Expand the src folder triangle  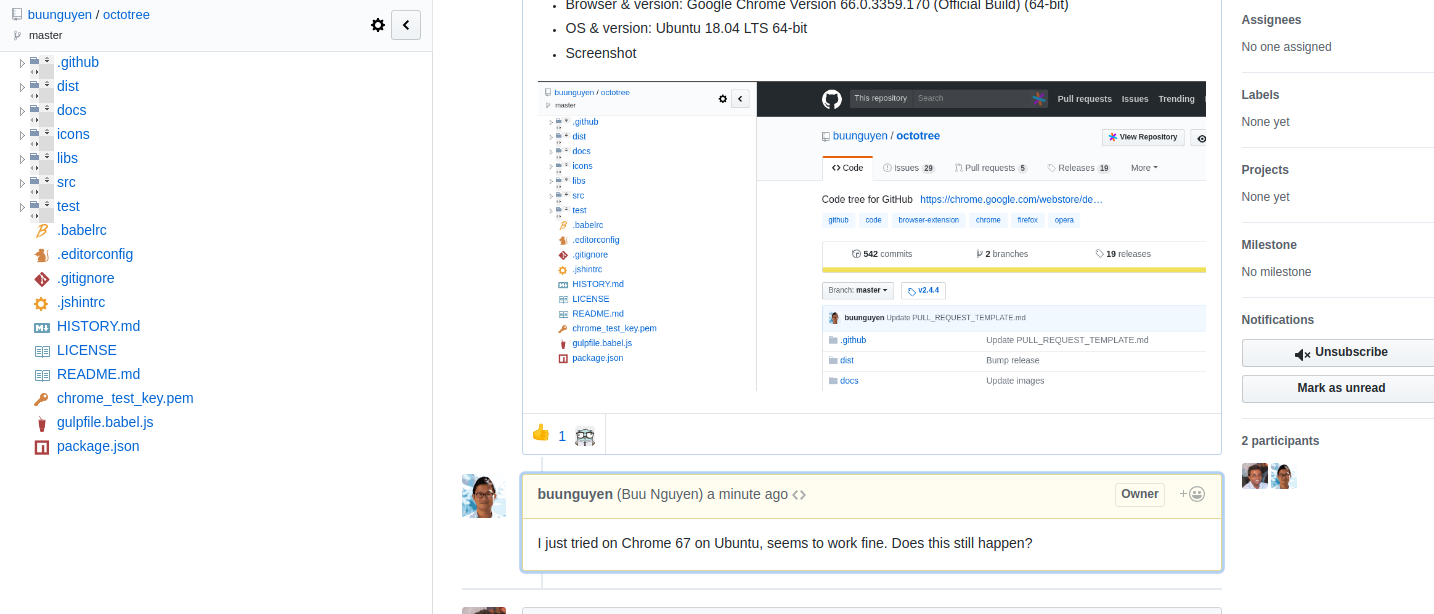[x=23, y=183]
